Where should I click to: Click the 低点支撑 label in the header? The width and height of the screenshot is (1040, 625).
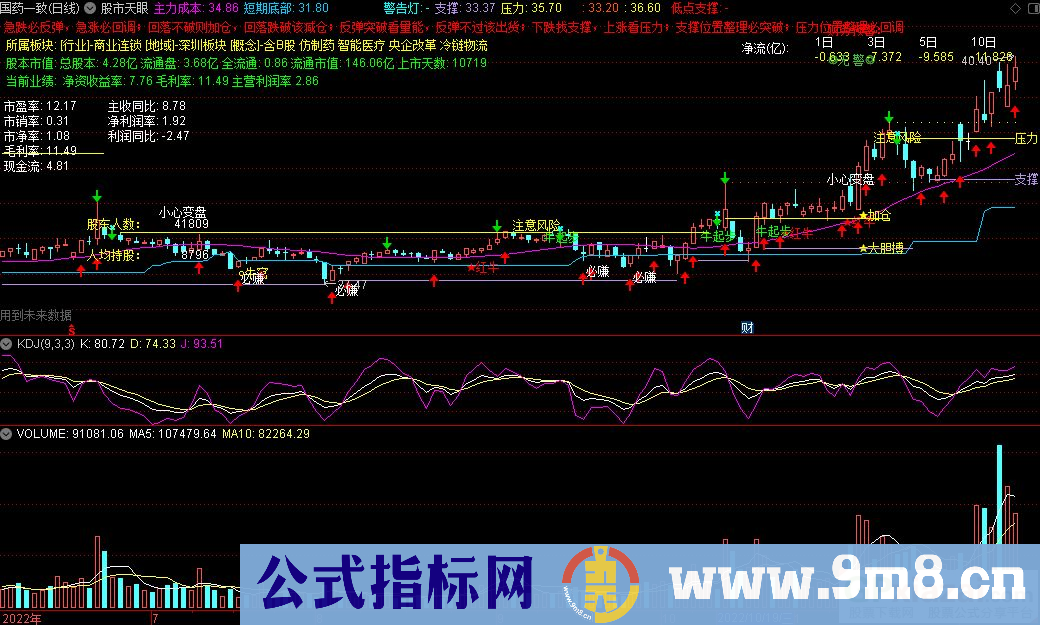point(695,9)
